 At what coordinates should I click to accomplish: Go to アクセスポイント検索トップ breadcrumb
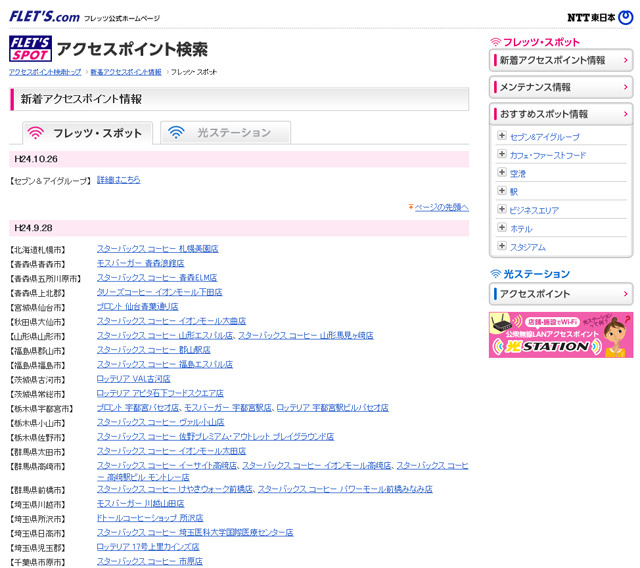tap(45, 72)
